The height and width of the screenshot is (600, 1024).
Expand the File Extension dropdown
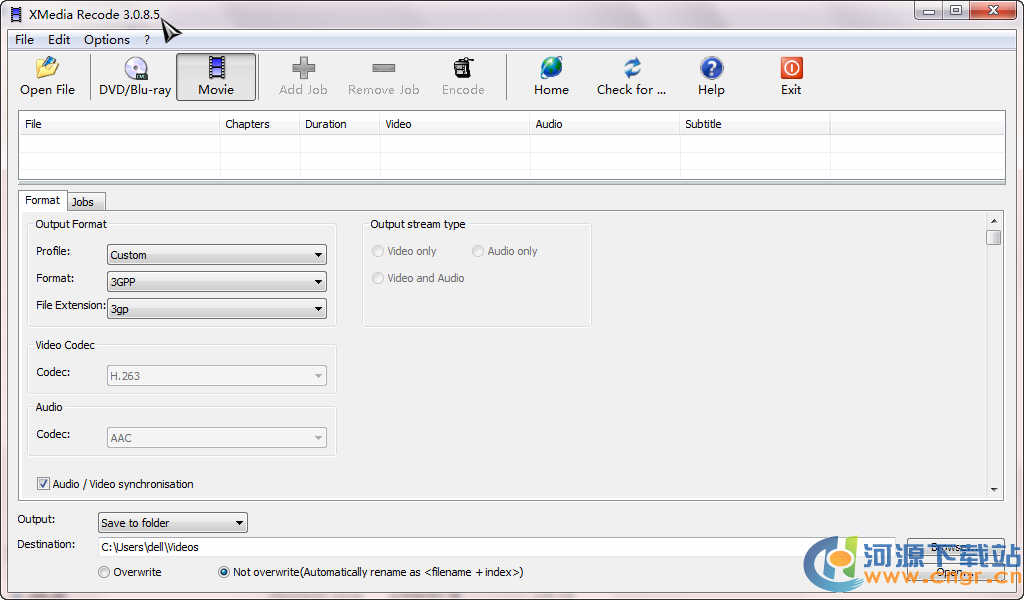(x=216, y=309)
